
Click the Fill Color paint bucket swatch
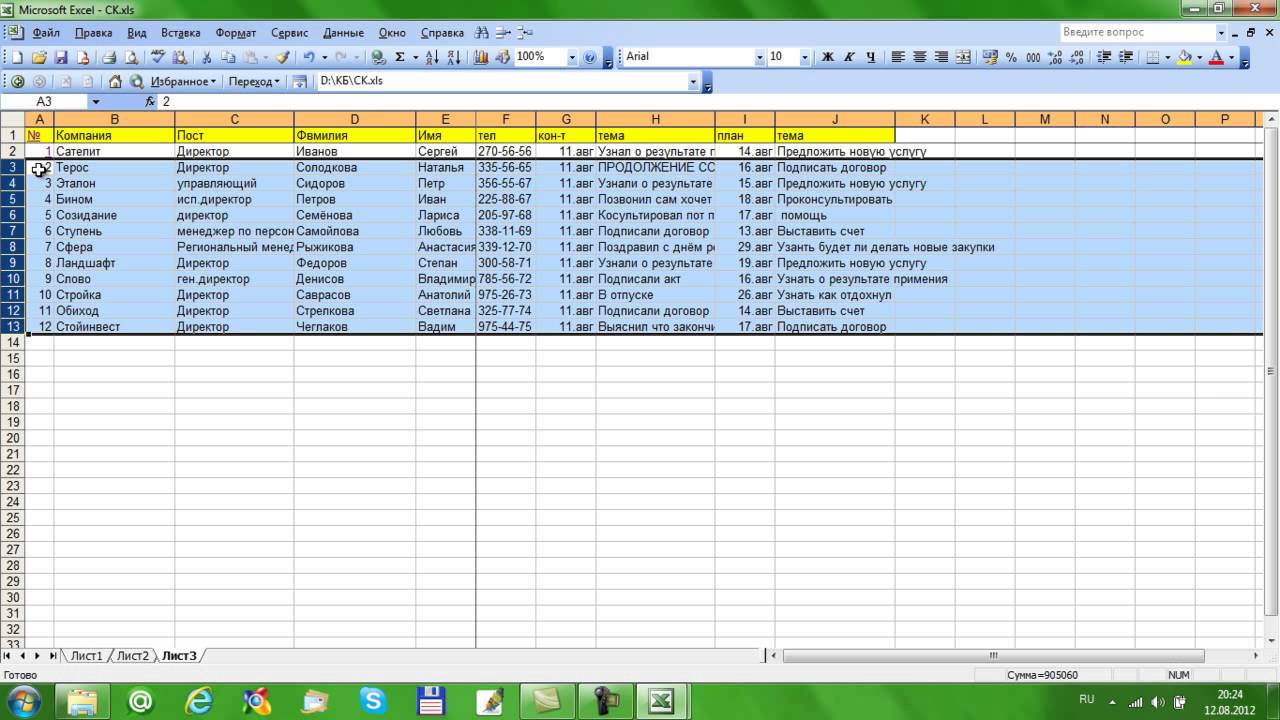[1185, 57]
